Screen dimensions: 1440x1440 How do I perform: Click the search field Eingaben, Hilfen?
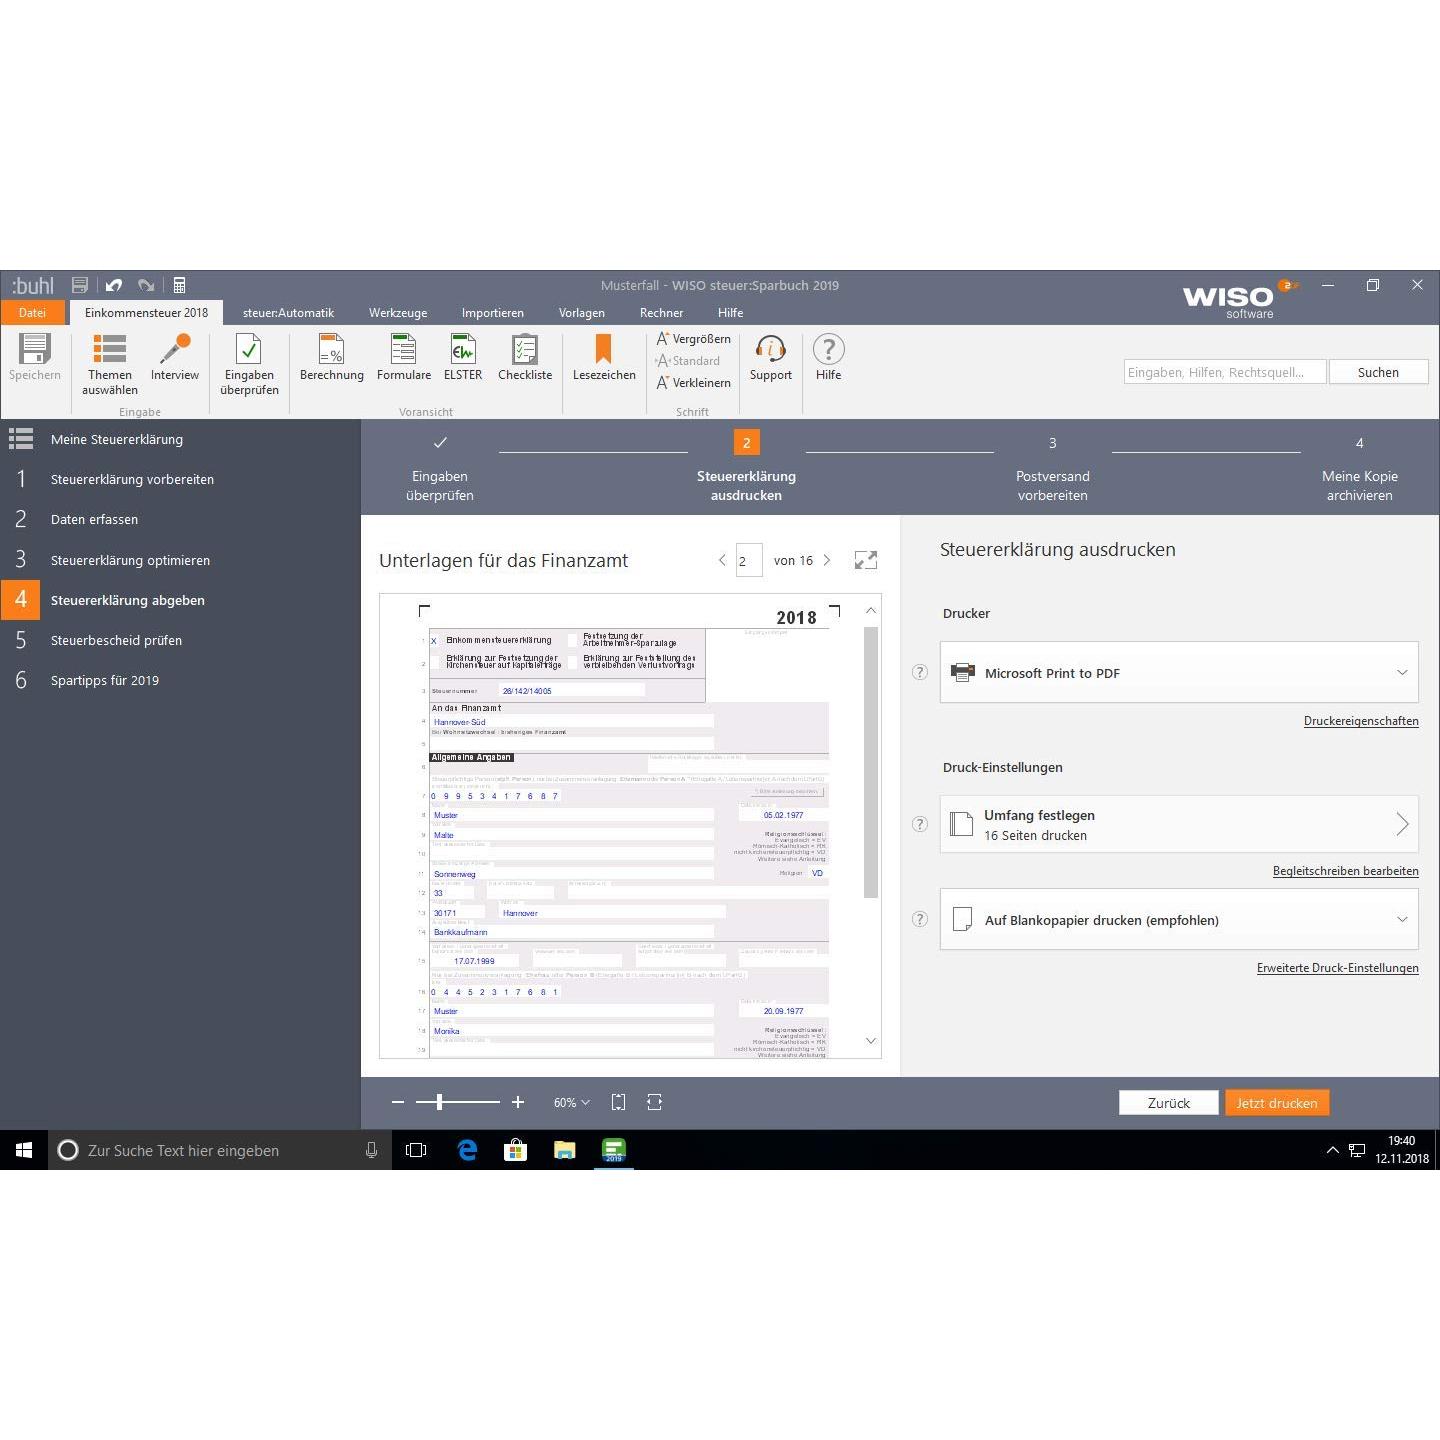tap(1225, 372)
